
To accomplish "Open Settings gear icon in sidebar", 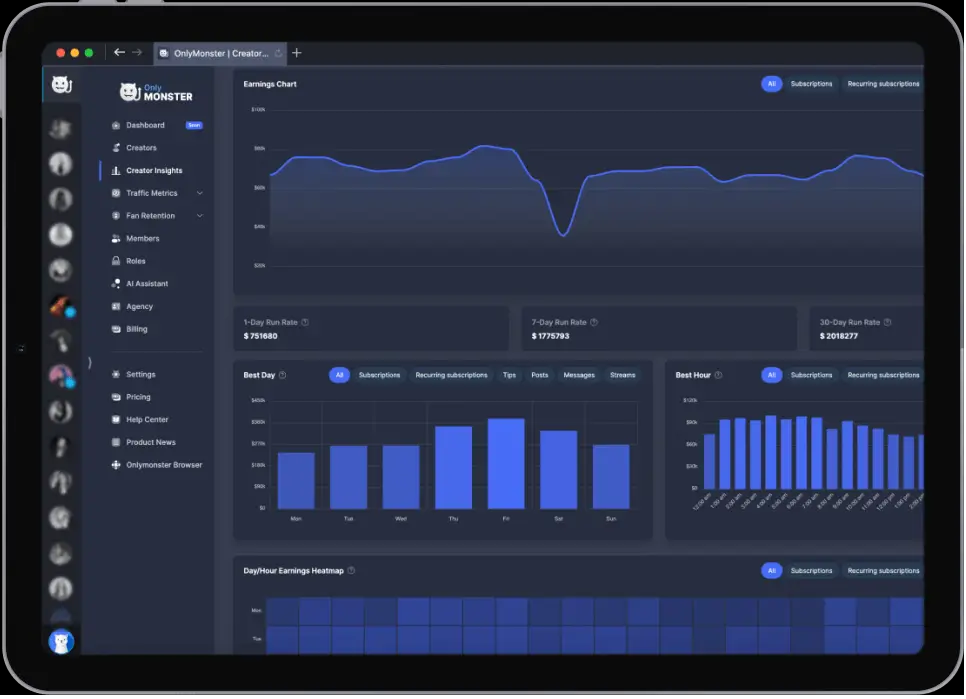I will pyautogui.click(x=116, y=375).
